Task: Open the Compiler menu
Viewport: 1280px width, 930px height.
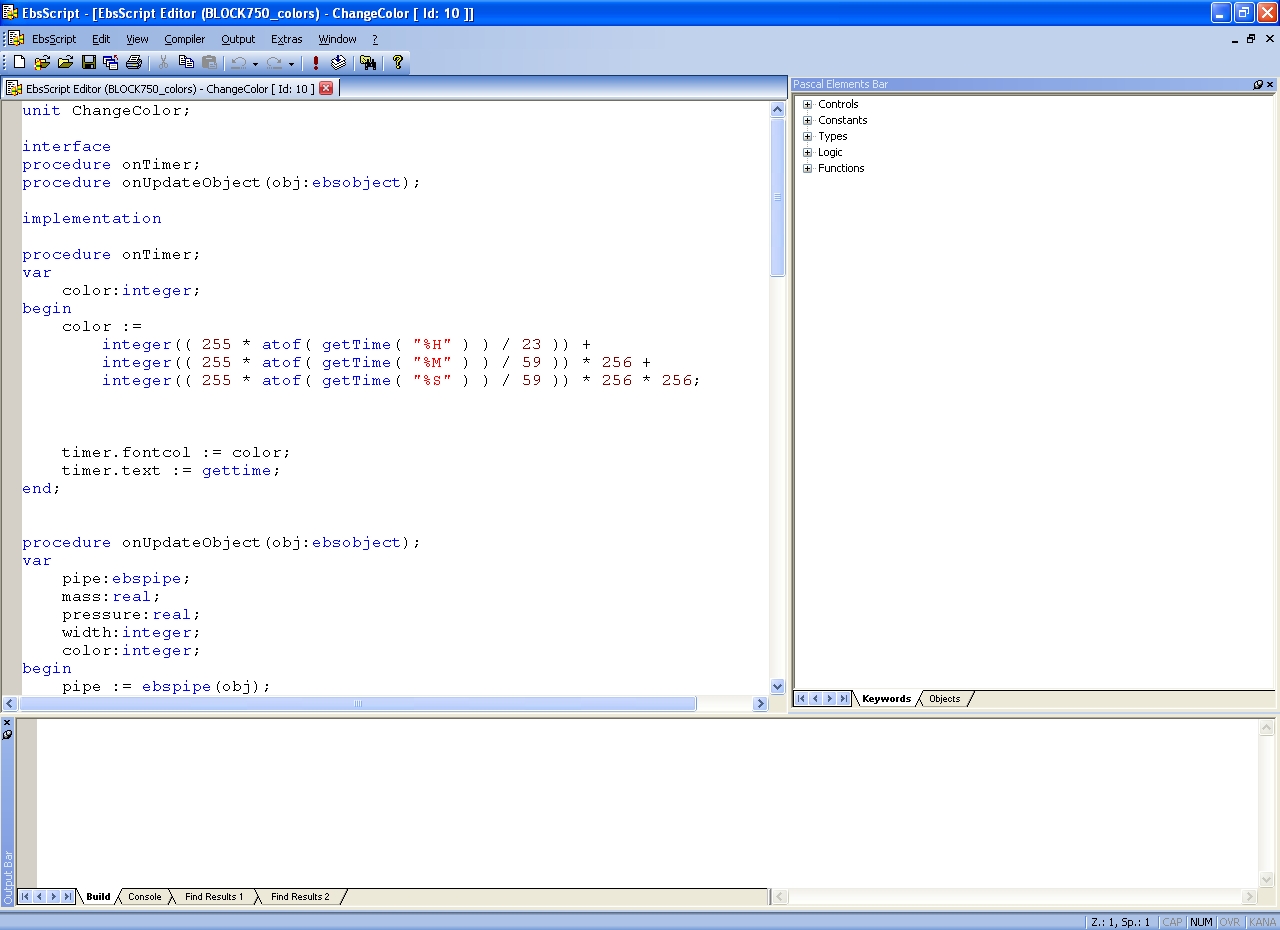Action: 185,39
